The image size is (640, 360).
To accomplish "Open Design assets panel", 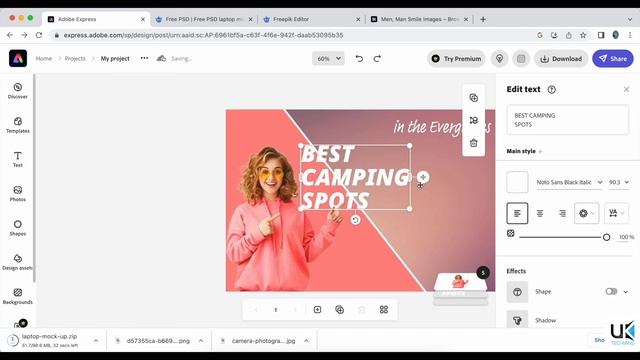I will tap(18, 262).
